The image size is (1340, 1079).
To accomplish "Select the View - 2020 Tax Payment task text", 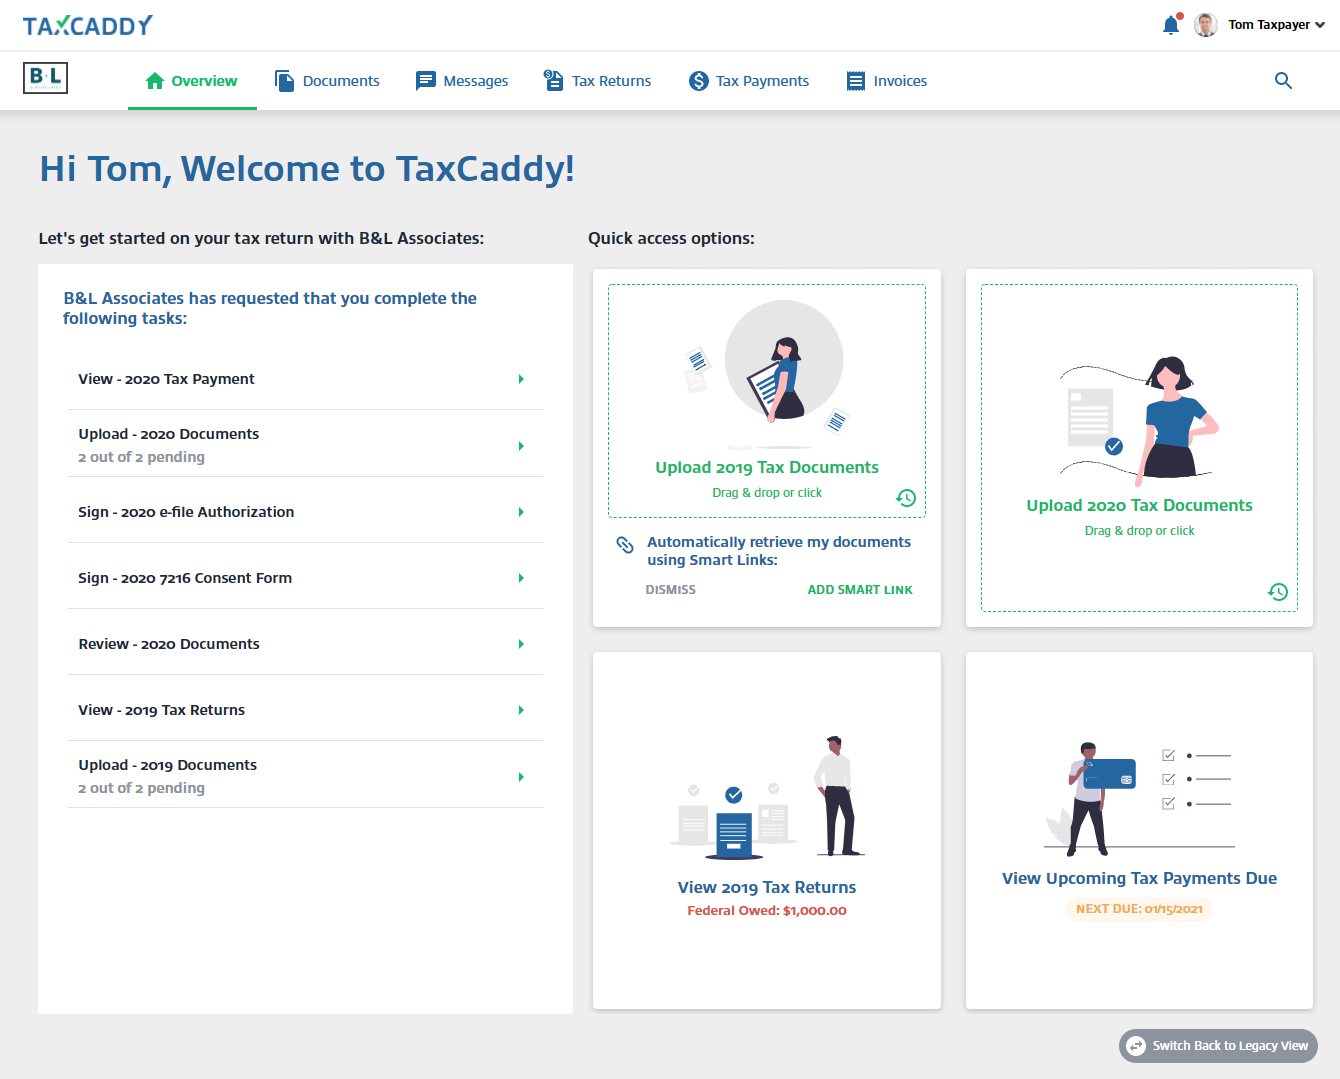I will (x=166, y=379).
